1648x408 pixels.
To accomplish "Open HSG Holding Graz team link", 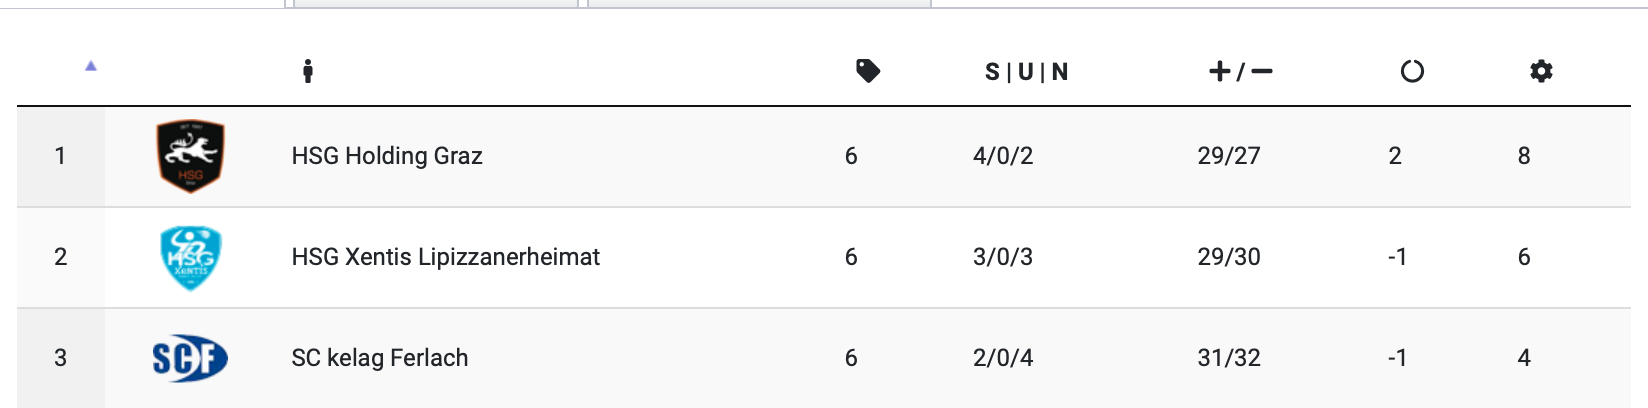I will [387, 156].
